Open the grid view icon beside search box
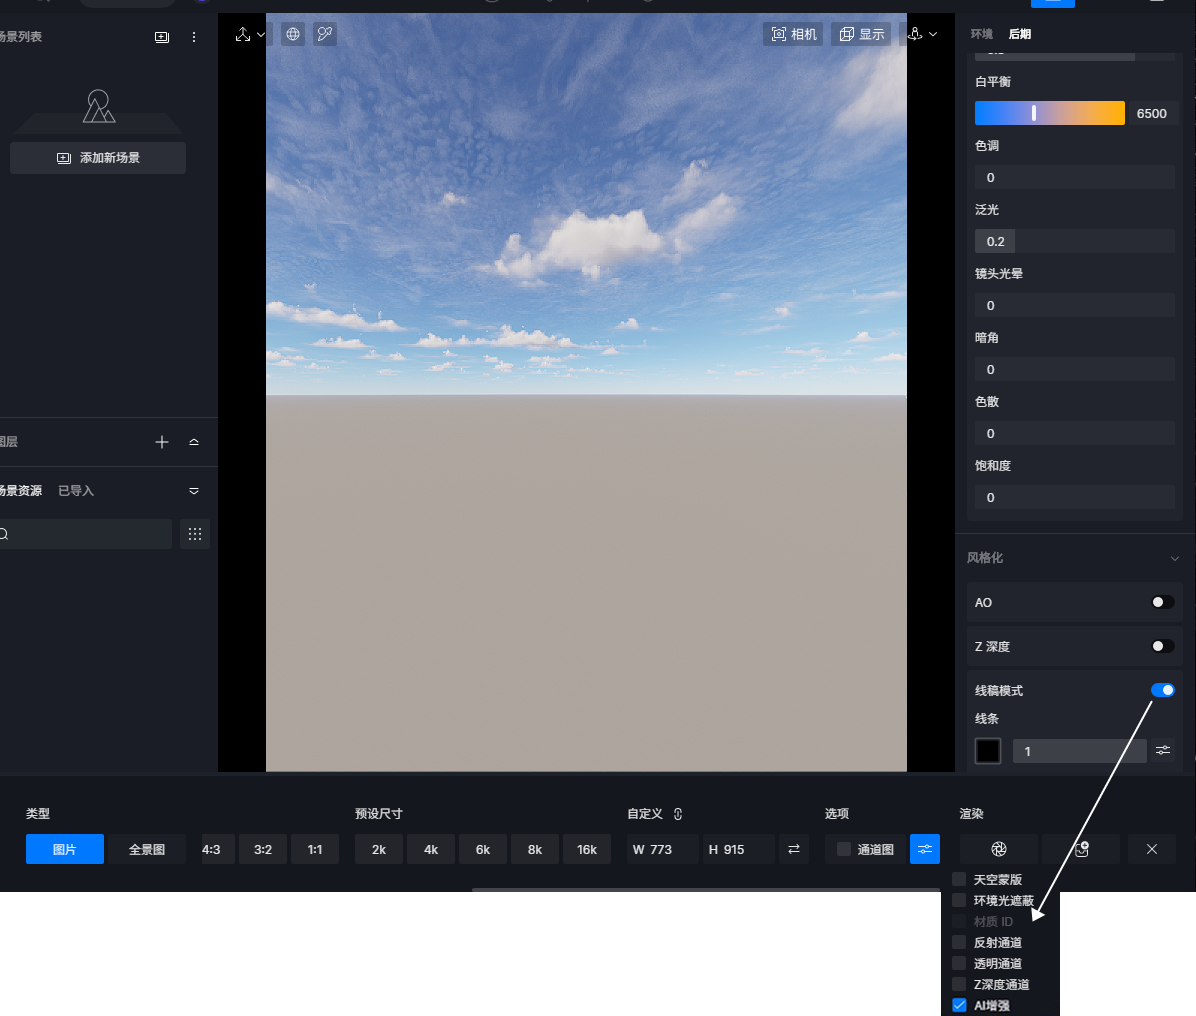This screenshot has height=1016, width=1196. [195, 534]
